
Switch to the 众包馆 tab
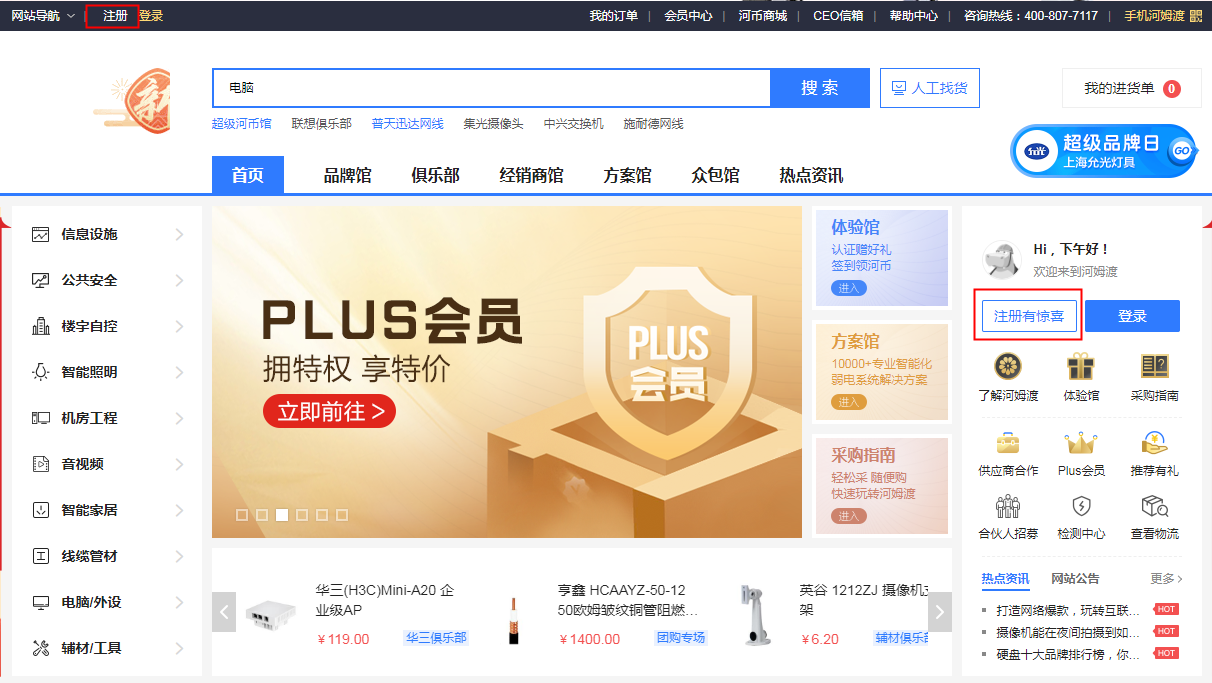pyautogui.click(x=715, y=176)
